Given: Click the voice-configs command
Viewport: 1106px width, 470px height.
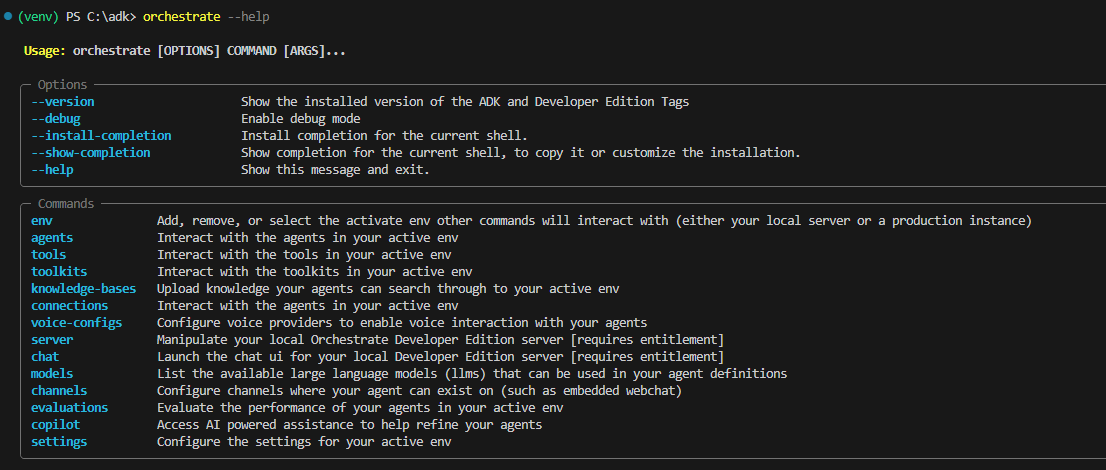Looking at the screenshot, I should tap(76, 323).
